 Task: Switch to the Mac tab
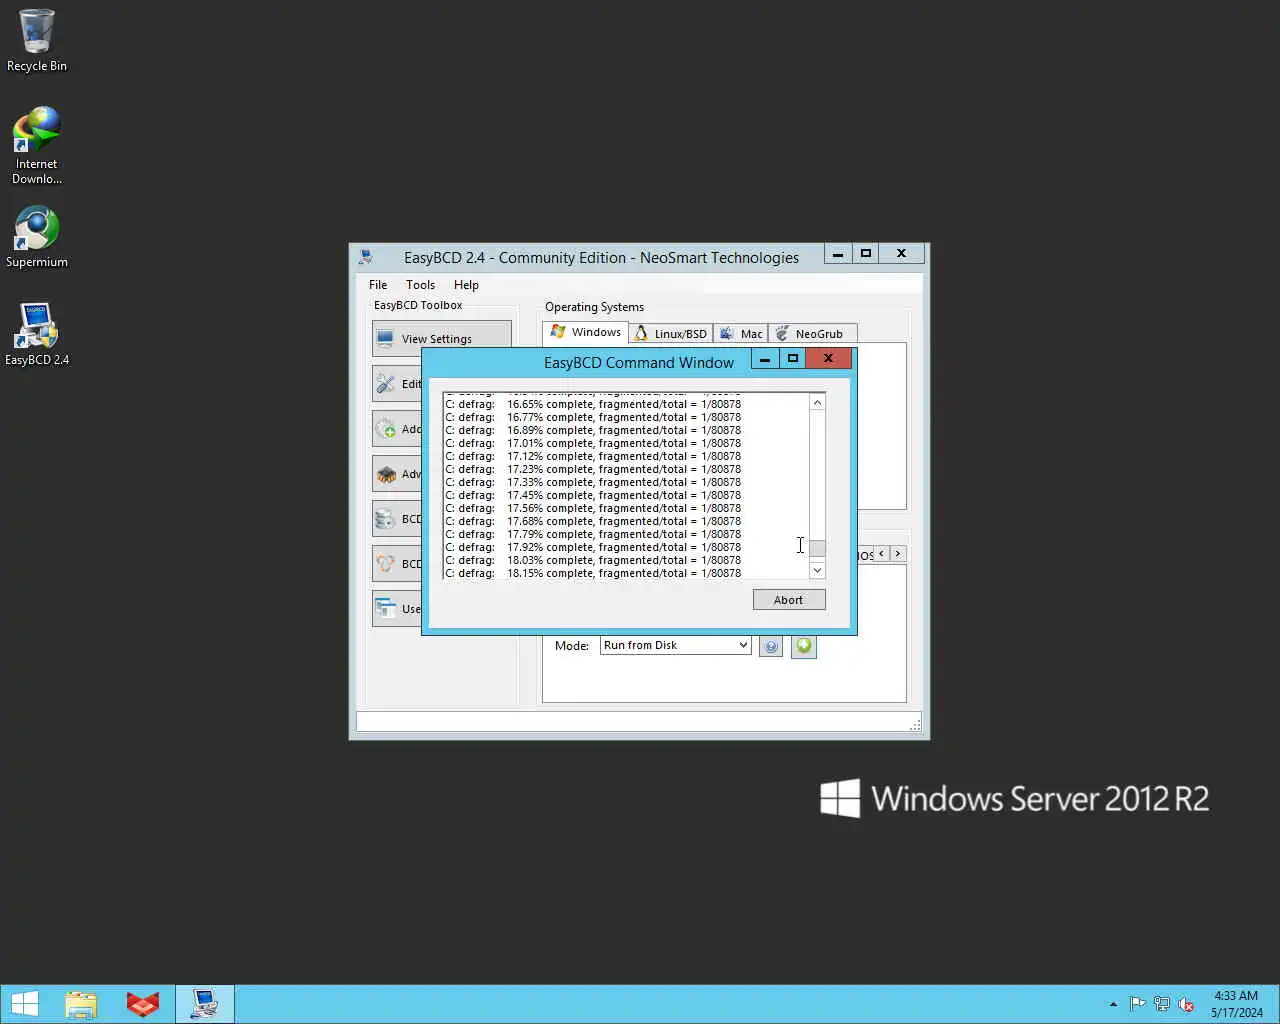[741, 333]
